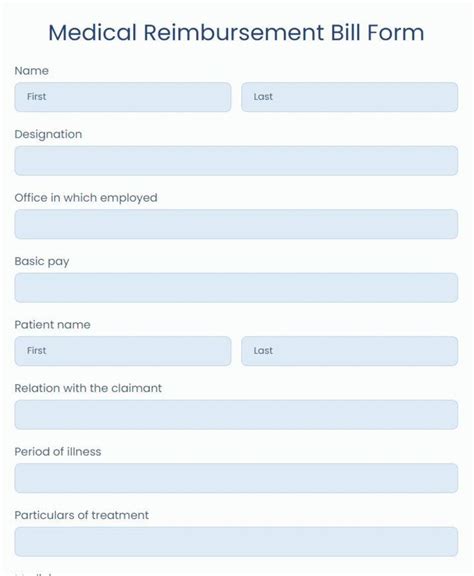Select the Office in which employed input
This screenshot has width=474, height=576.
tap(236, 224)
